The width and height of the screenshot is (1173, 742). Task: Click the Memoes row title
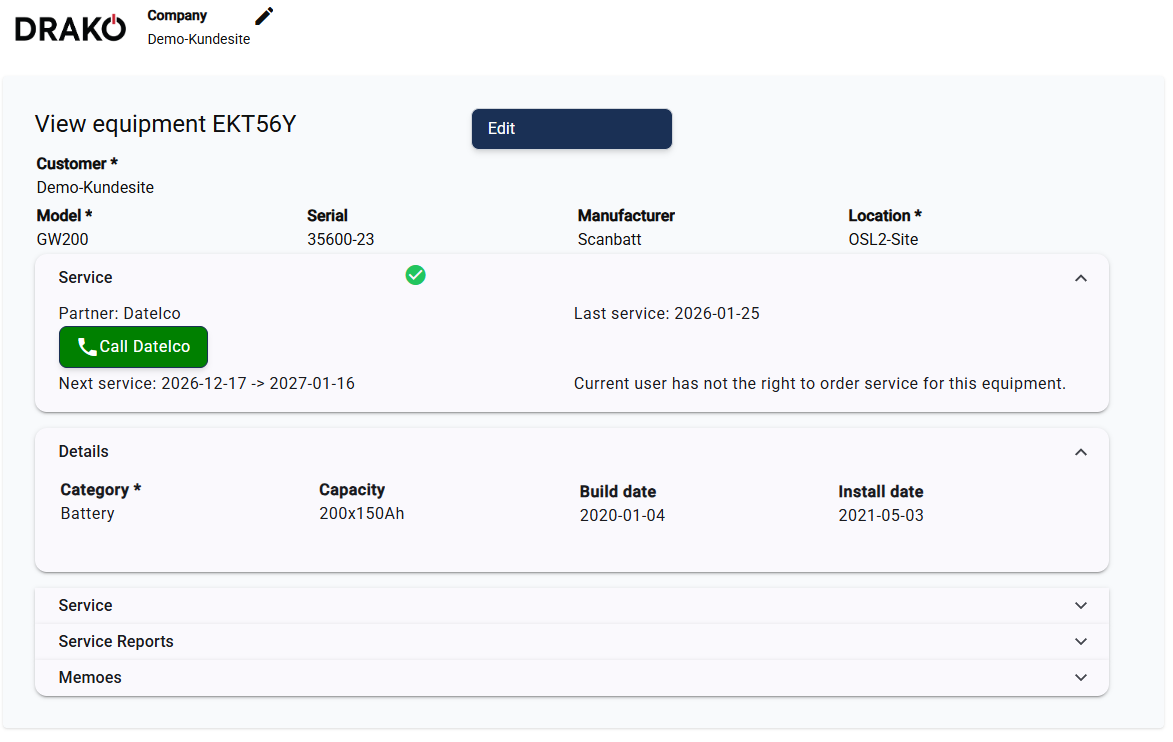[x=90, y=678]
